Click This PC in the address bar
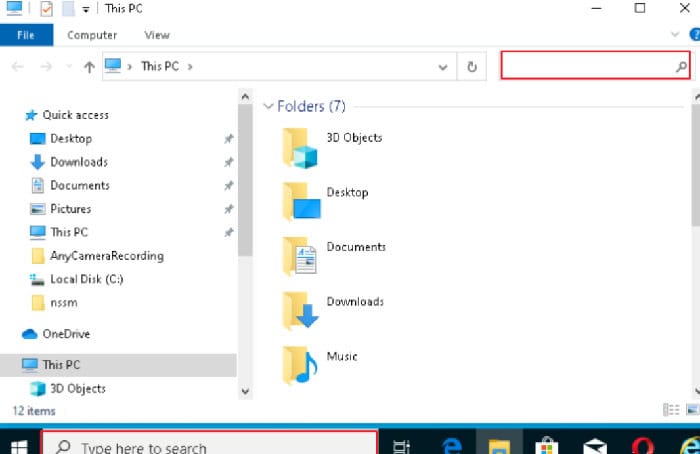Viewport: 700px width, 454px height. point(160,67)
